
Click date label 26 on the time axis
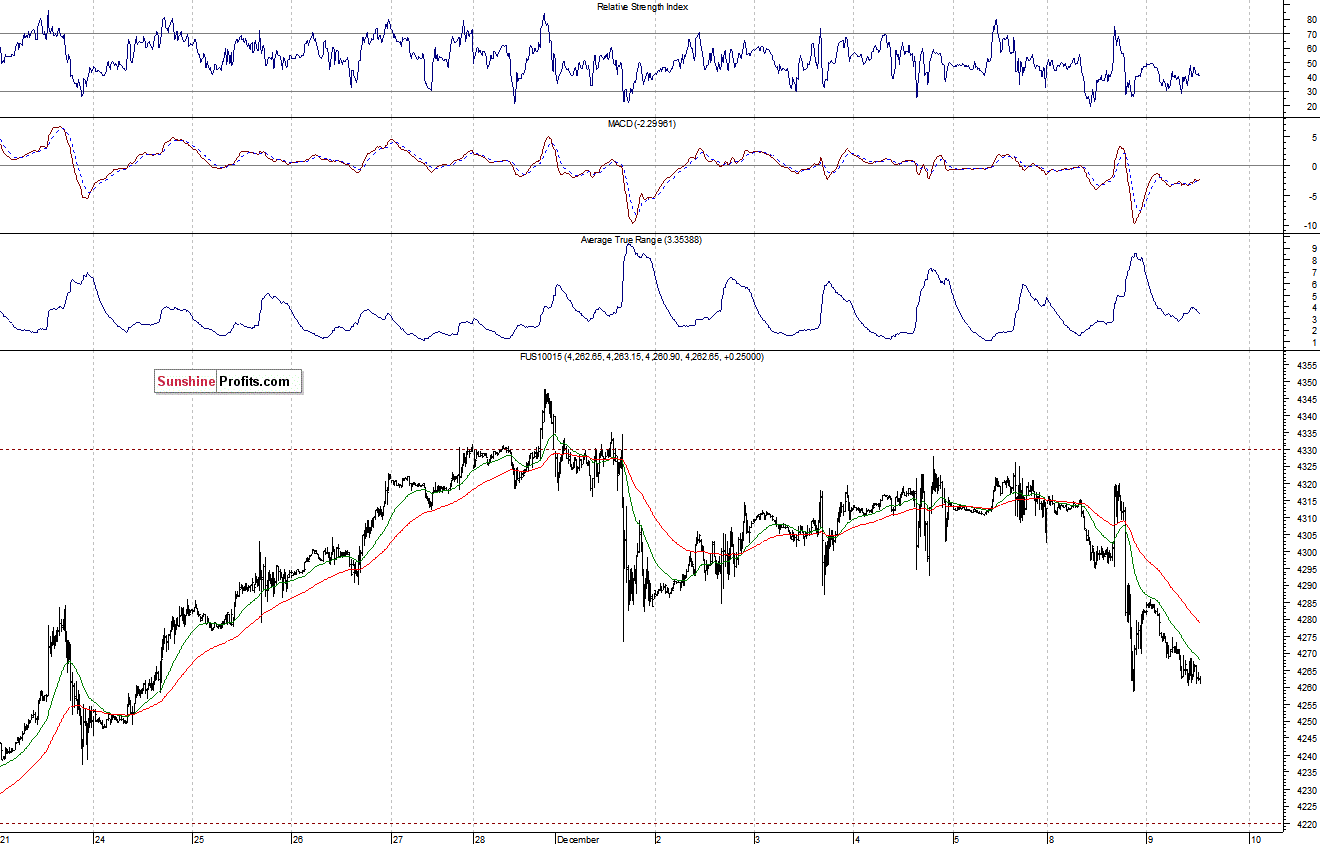point(297,838)
